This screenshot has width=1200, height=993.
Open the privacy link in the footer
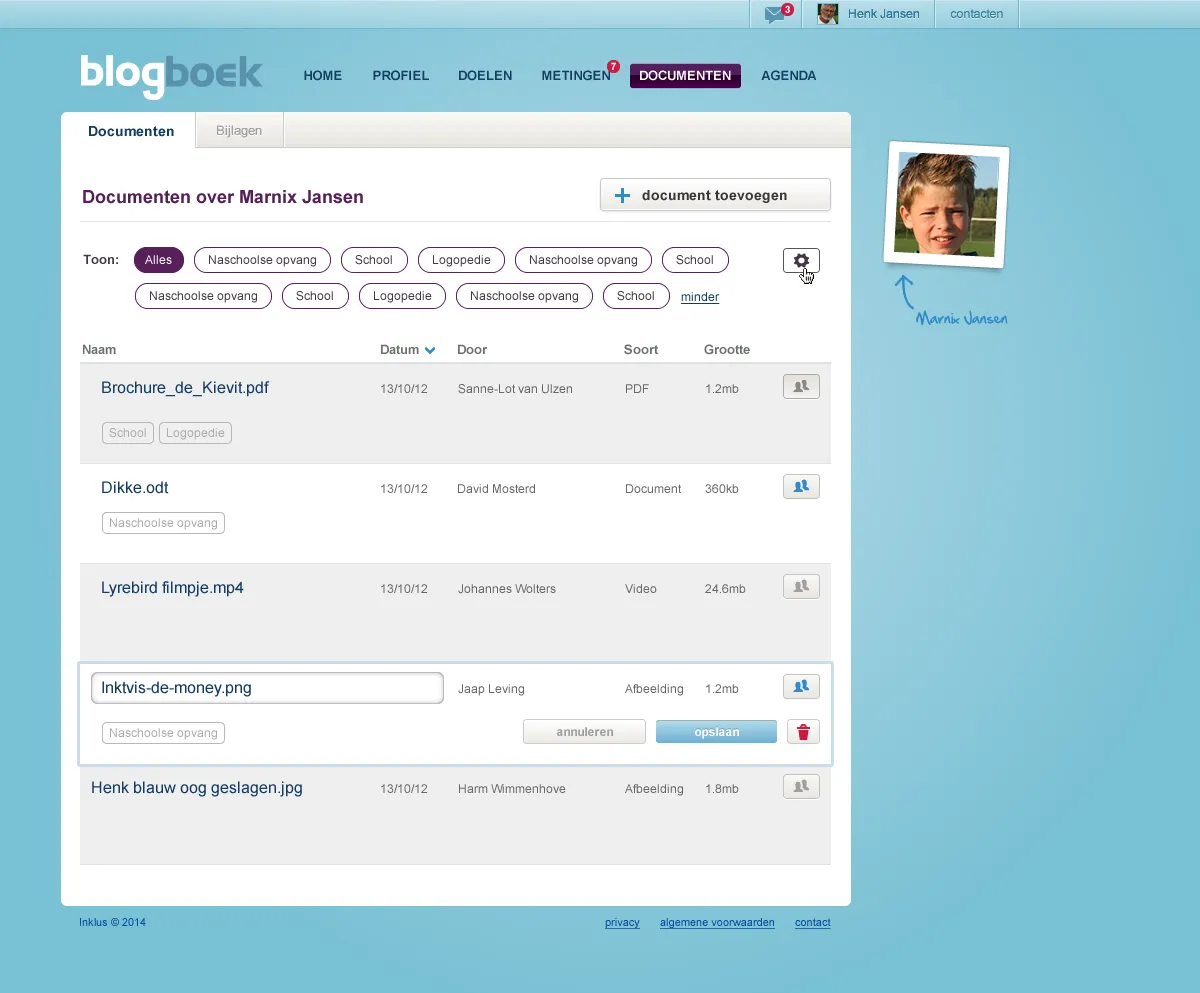click(622, 922)
